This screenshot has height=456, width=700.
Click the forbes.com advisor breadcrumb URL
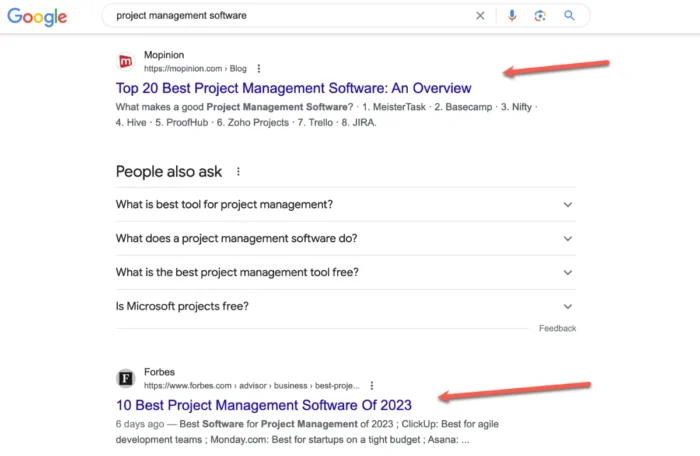coord(250,385)
